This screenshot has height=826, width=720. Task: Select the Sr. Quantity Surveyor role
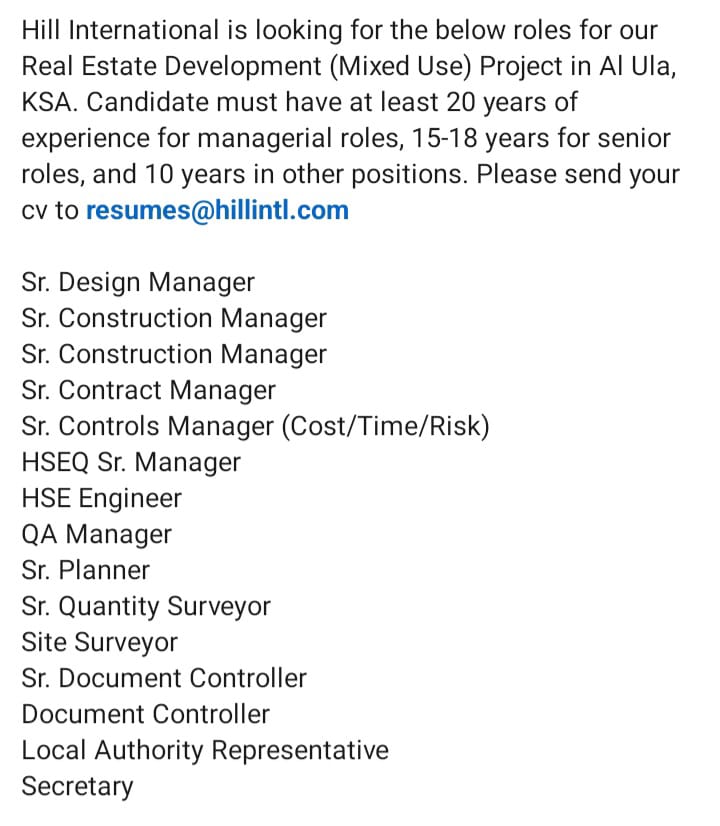pyautogui.click(x=146, y=607)
